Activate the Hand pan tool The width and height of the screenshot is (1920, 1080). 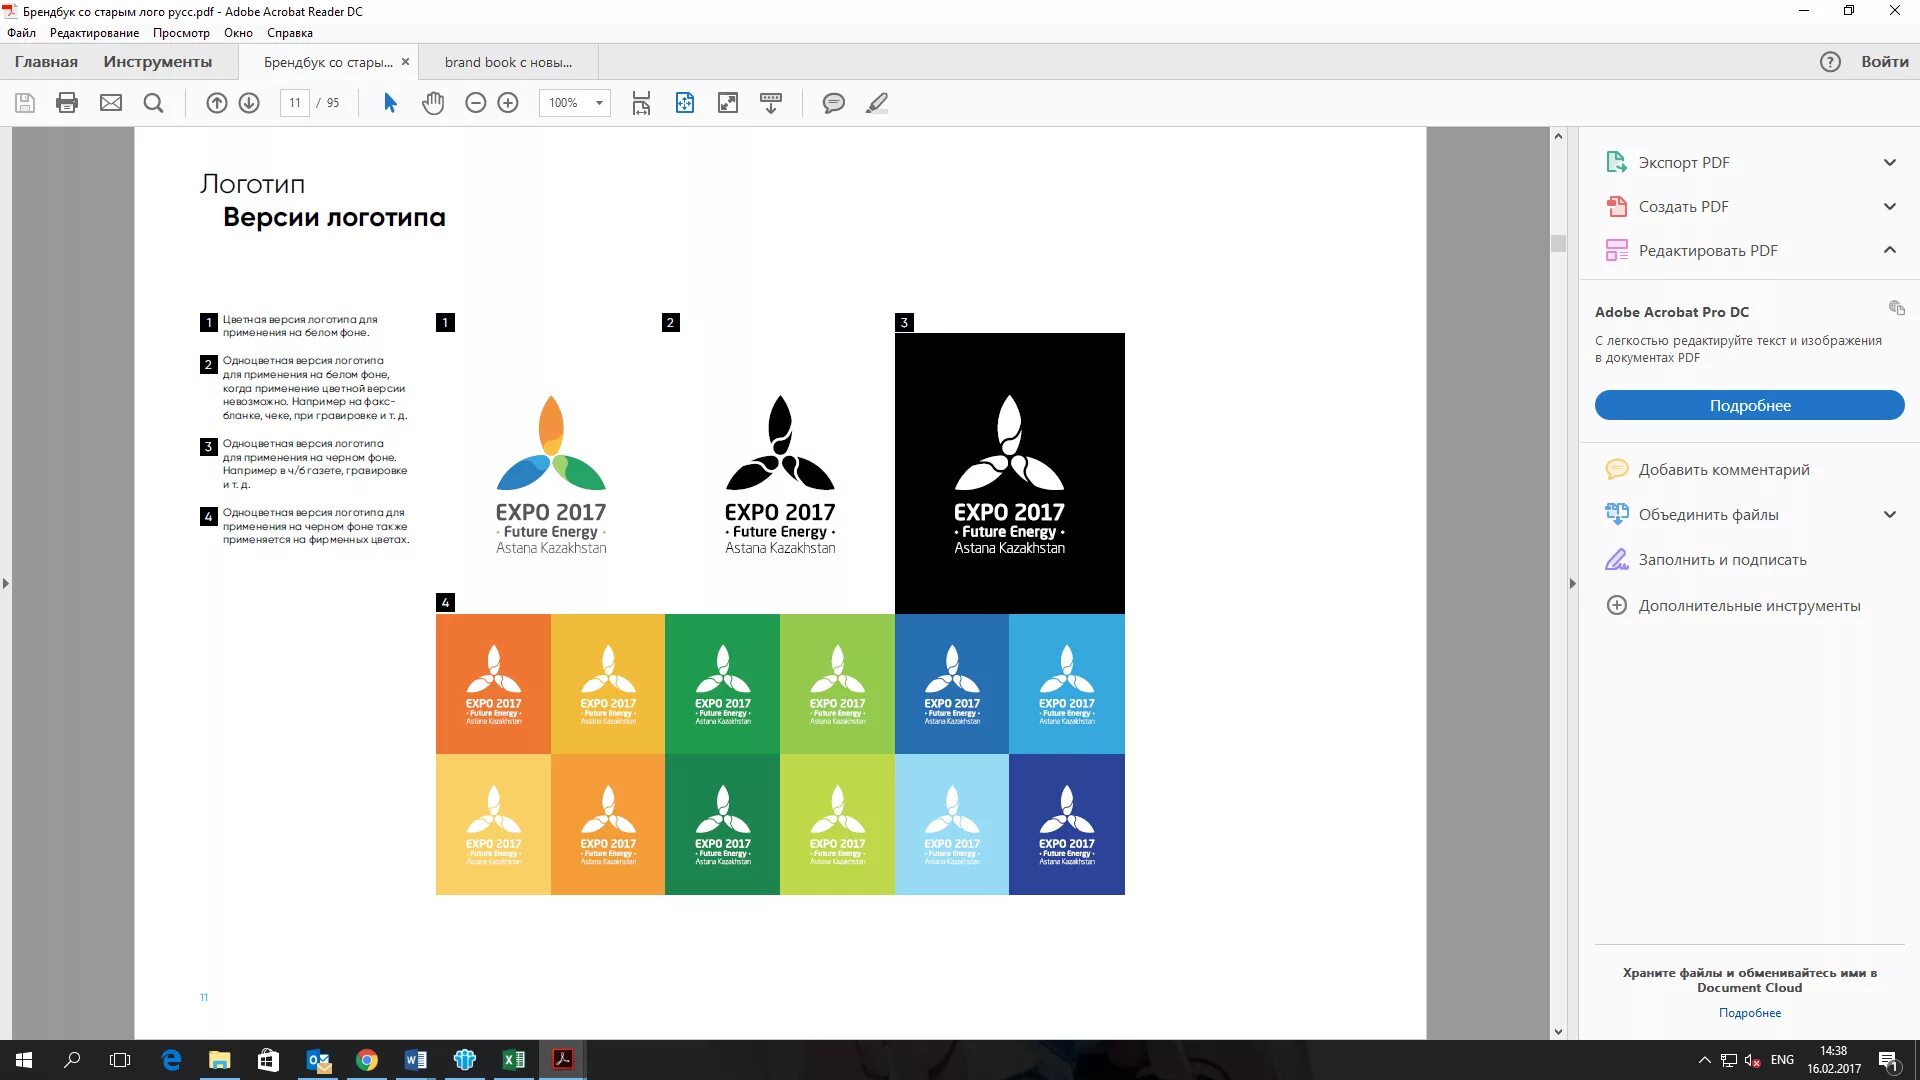(432, 103)
